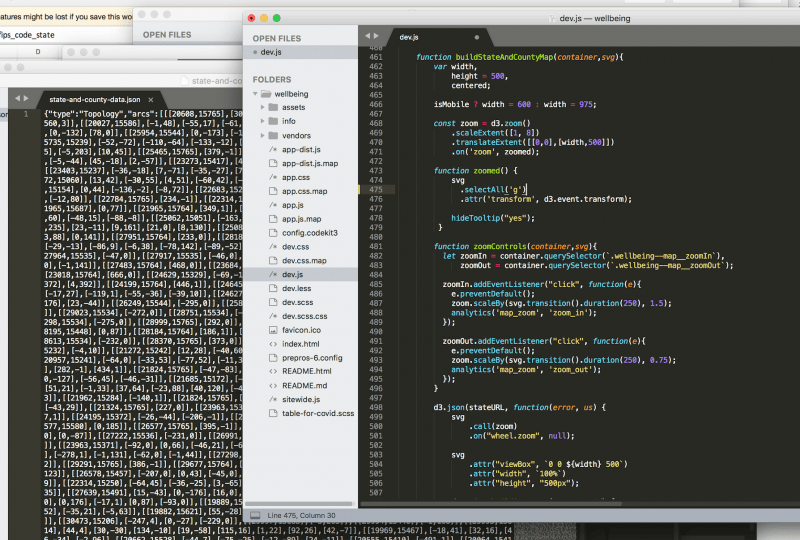This screenshot has width=800, height=540.
Task: Open table-for-covid.scss file
Action: click(x=318, y=413)
